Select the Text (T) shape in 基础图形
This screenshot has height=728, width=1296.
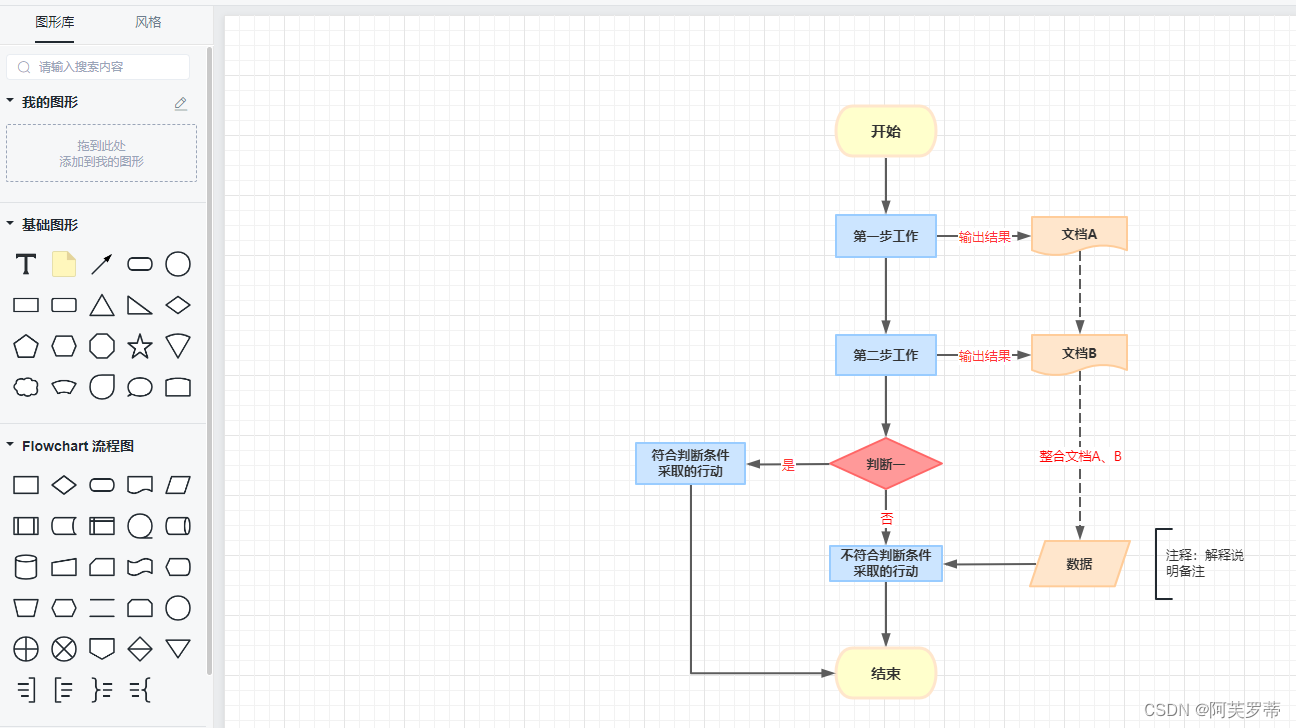point(26,264)
